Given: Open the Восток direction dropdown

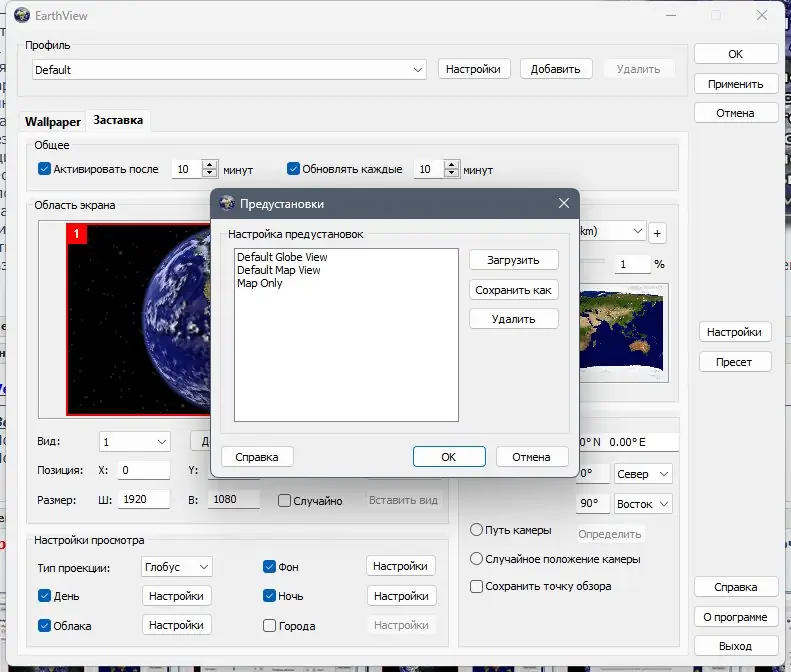Looking at the screenshot, I should tap(643, 504).
